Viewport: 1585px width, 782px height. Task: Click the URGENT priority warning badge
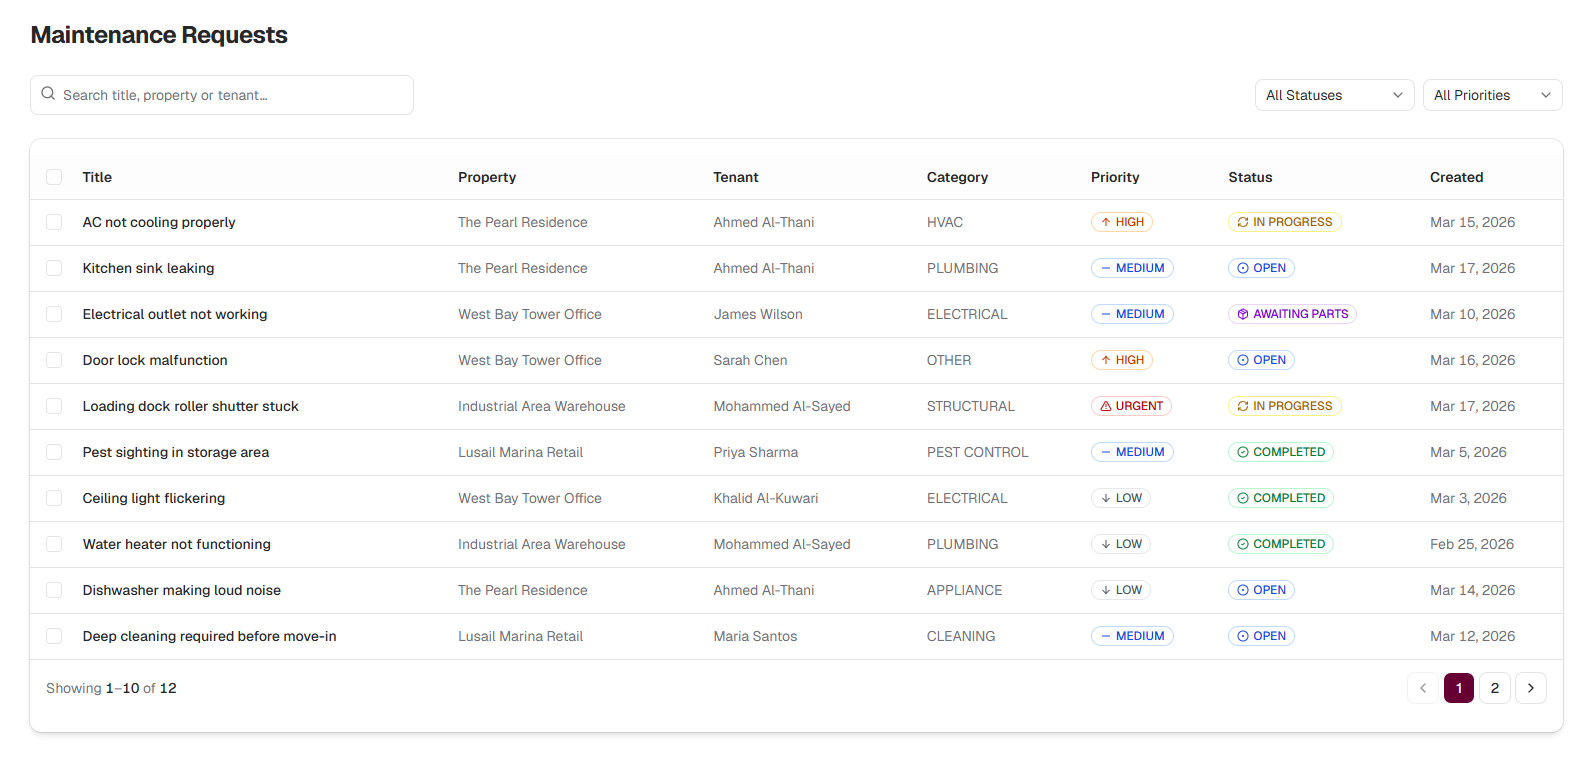[x=1131, y=406]
